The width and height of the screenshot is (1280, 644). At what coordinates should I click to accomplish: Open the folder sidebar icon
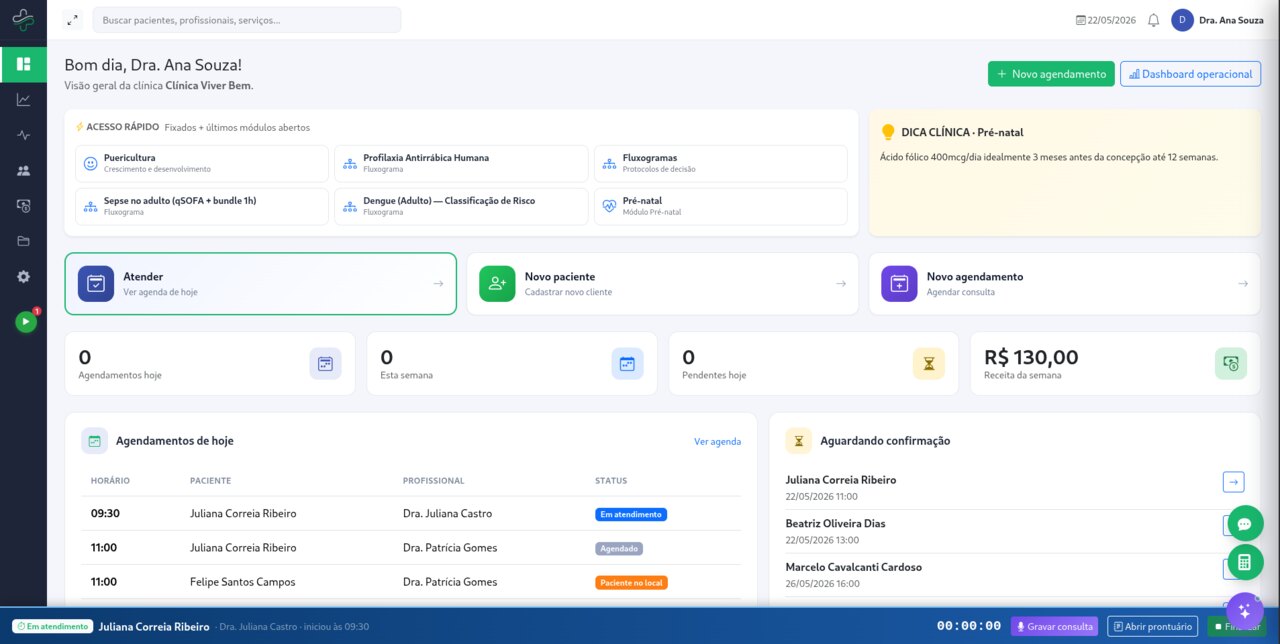(x=23, y=241)
